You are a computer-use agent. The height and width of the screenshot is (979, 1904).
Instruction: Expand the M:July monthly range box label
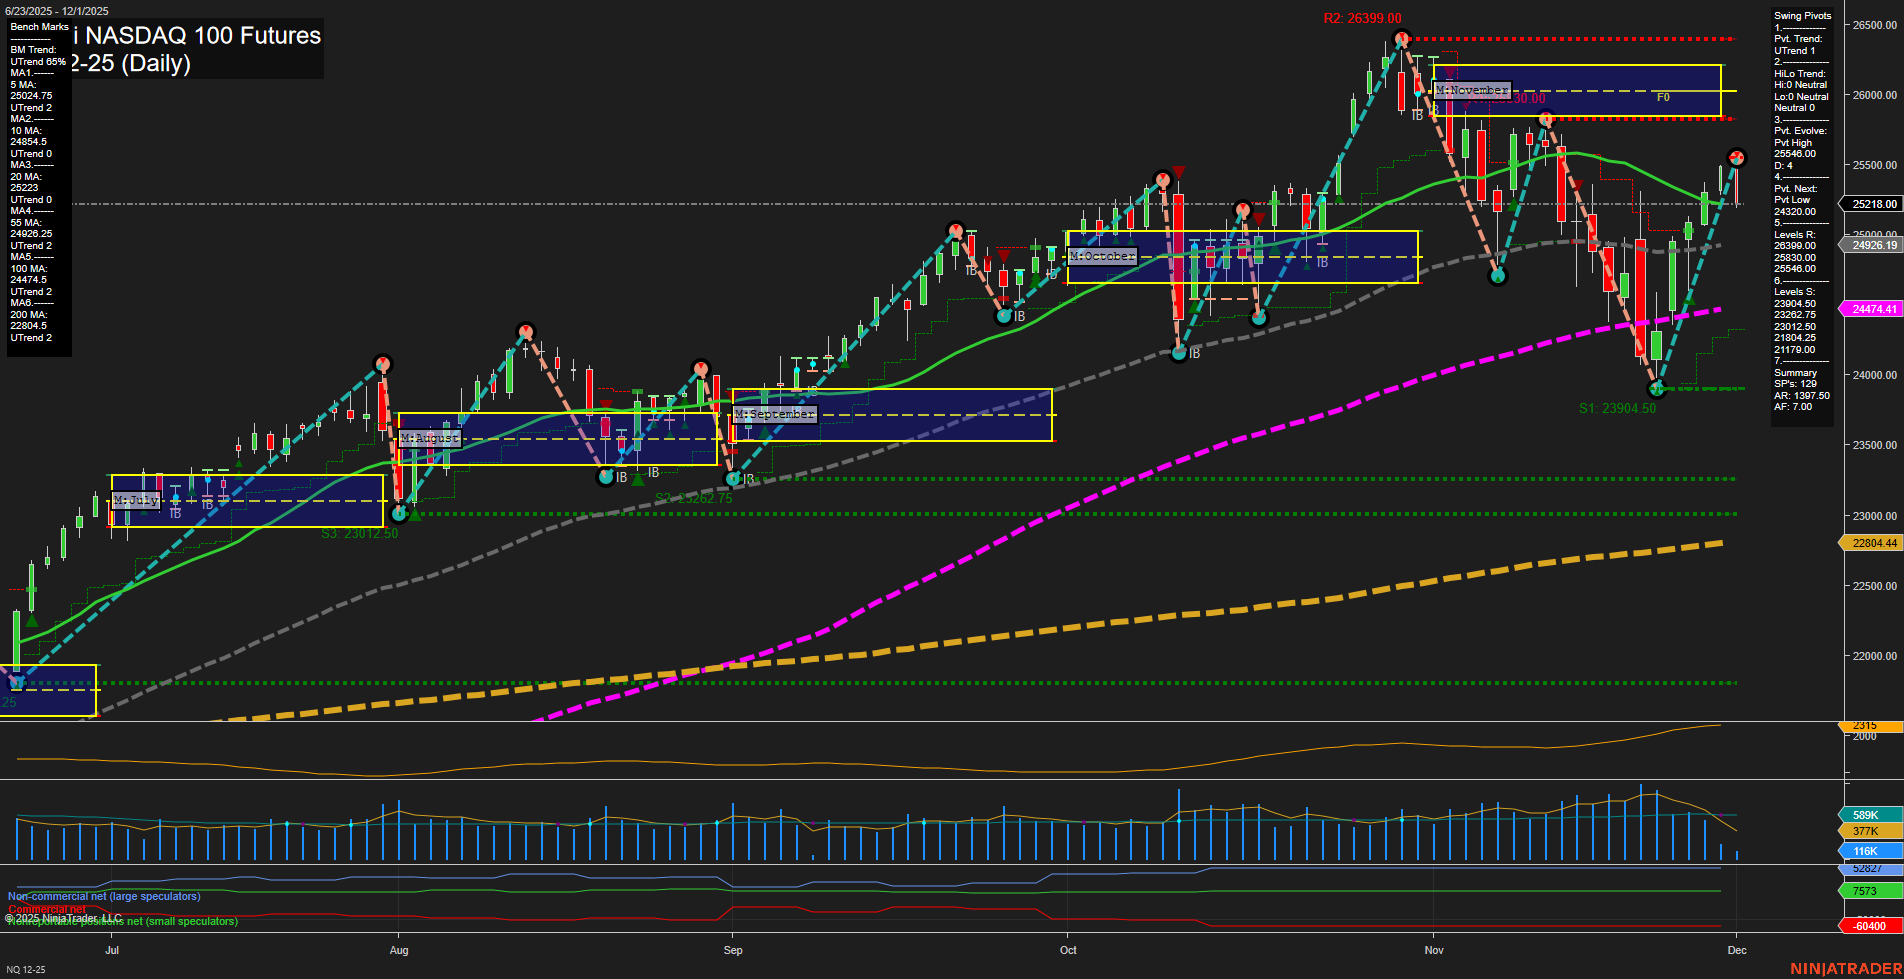pos(137,498)
